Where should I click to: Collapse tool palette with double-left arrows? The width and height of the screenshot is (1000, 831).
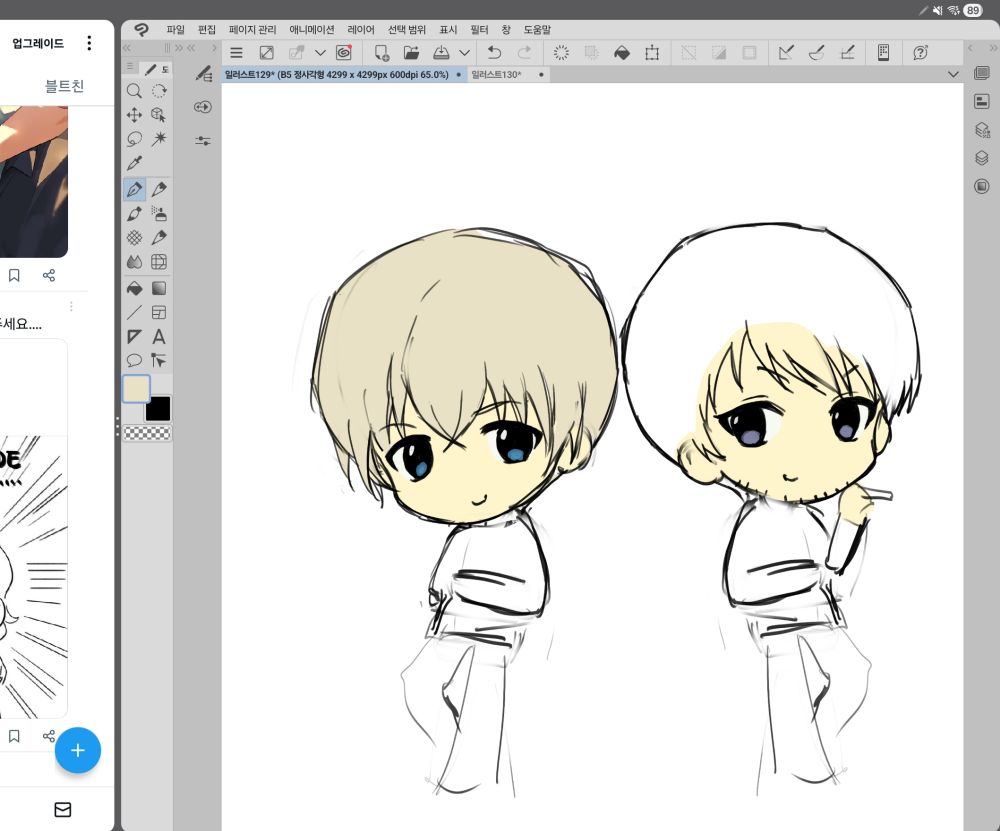click(x=126, y=48)
